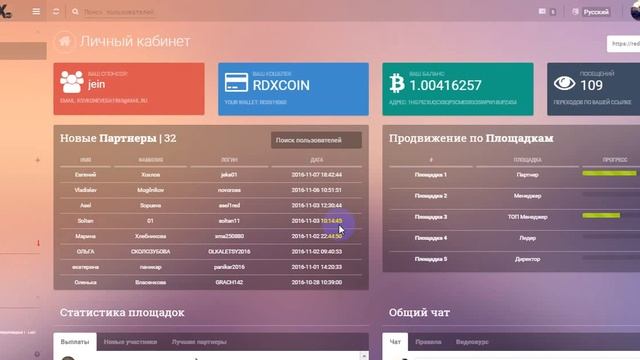Select login jeka01 in partners table

(229, 175)
